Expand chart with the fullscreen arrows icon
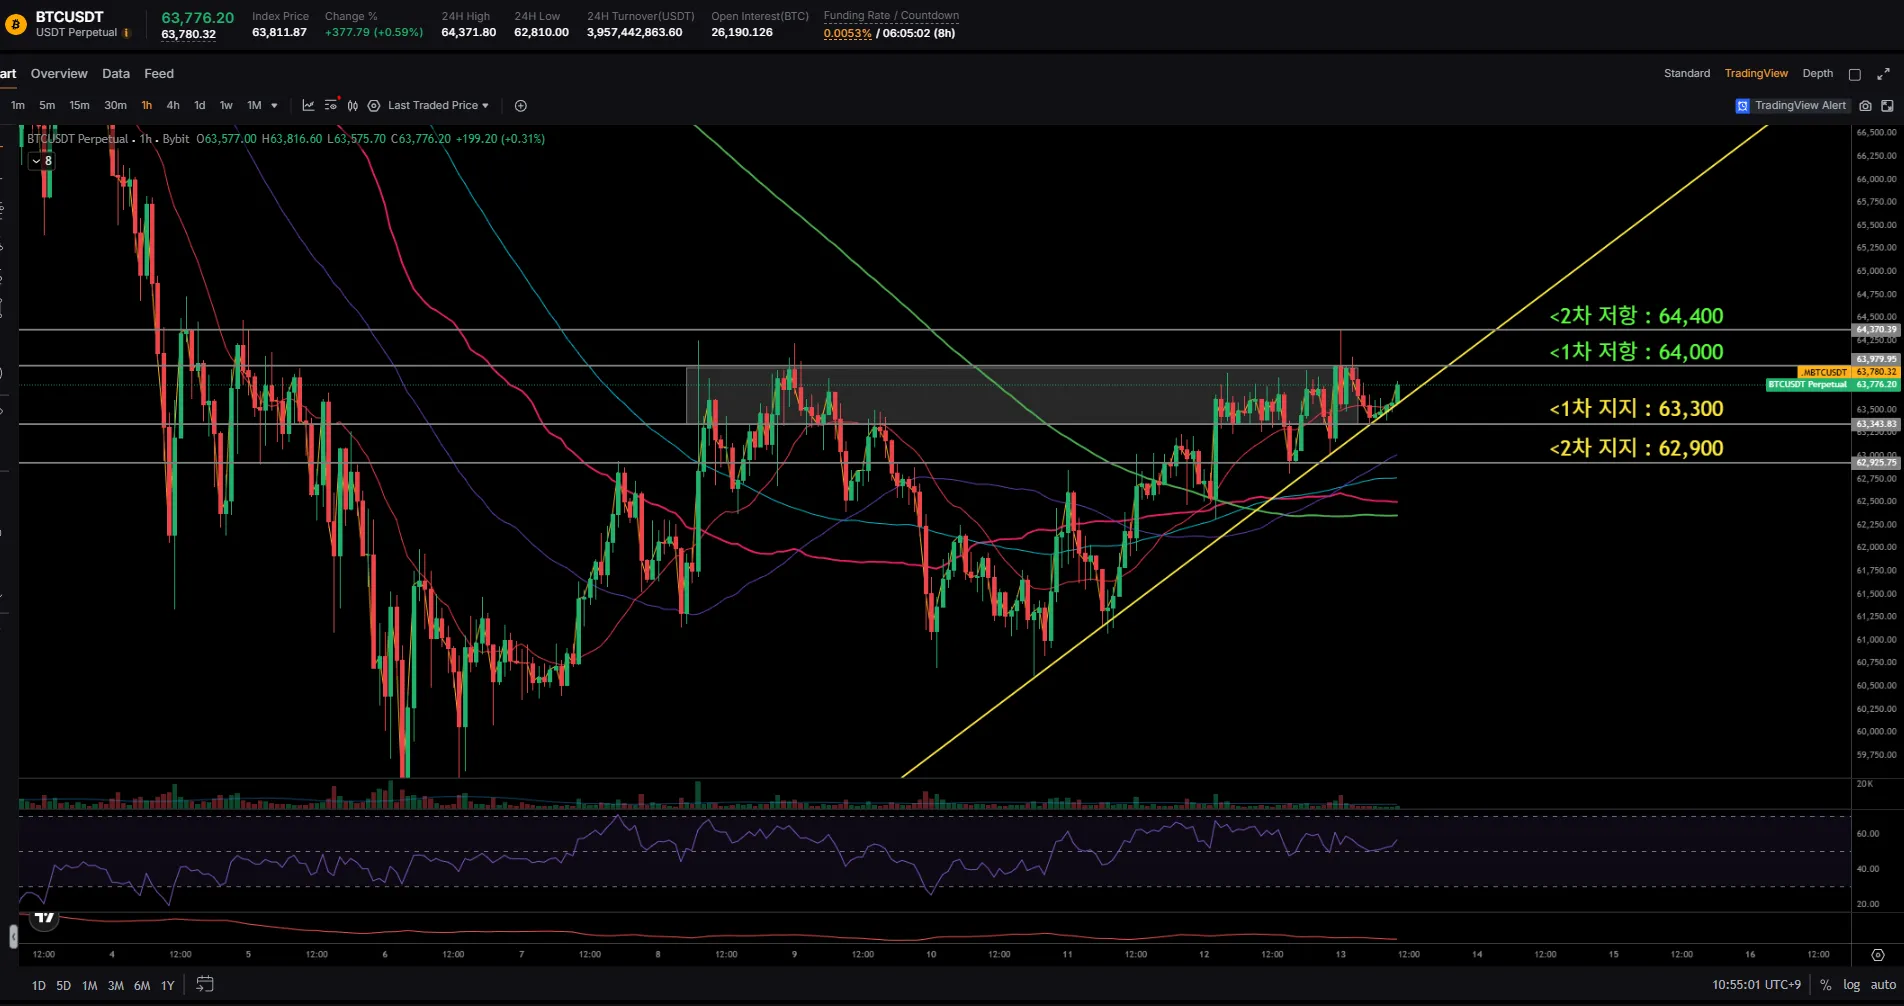This screenshot has height=1006, width=1904. coord(1883,74)
